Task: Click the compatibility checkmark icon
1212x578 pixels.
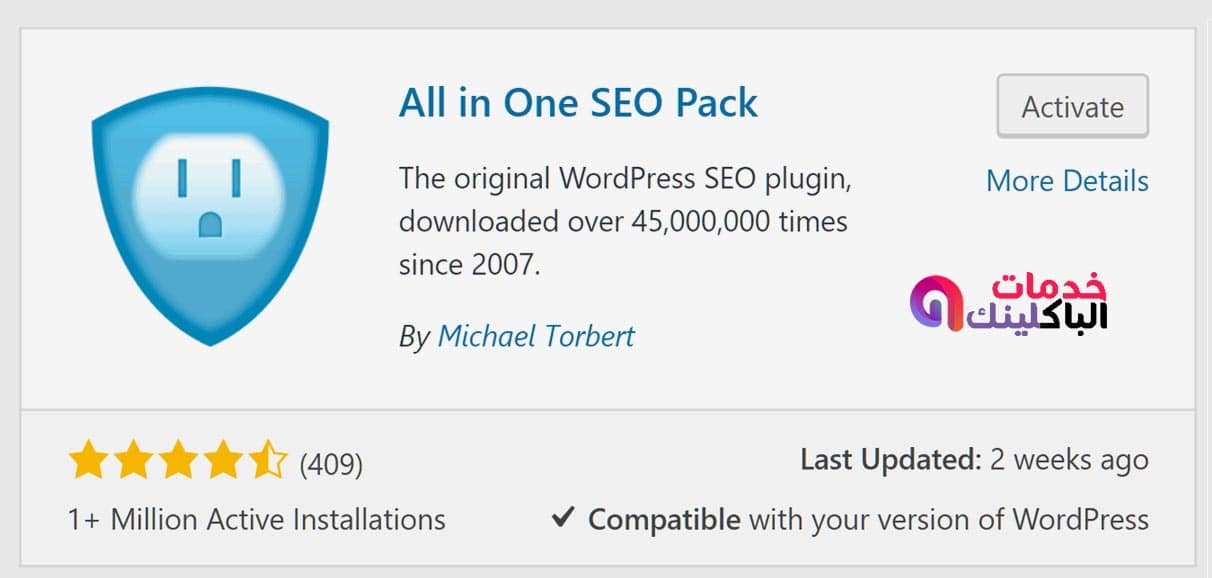Action: click(x=563, y=518)
